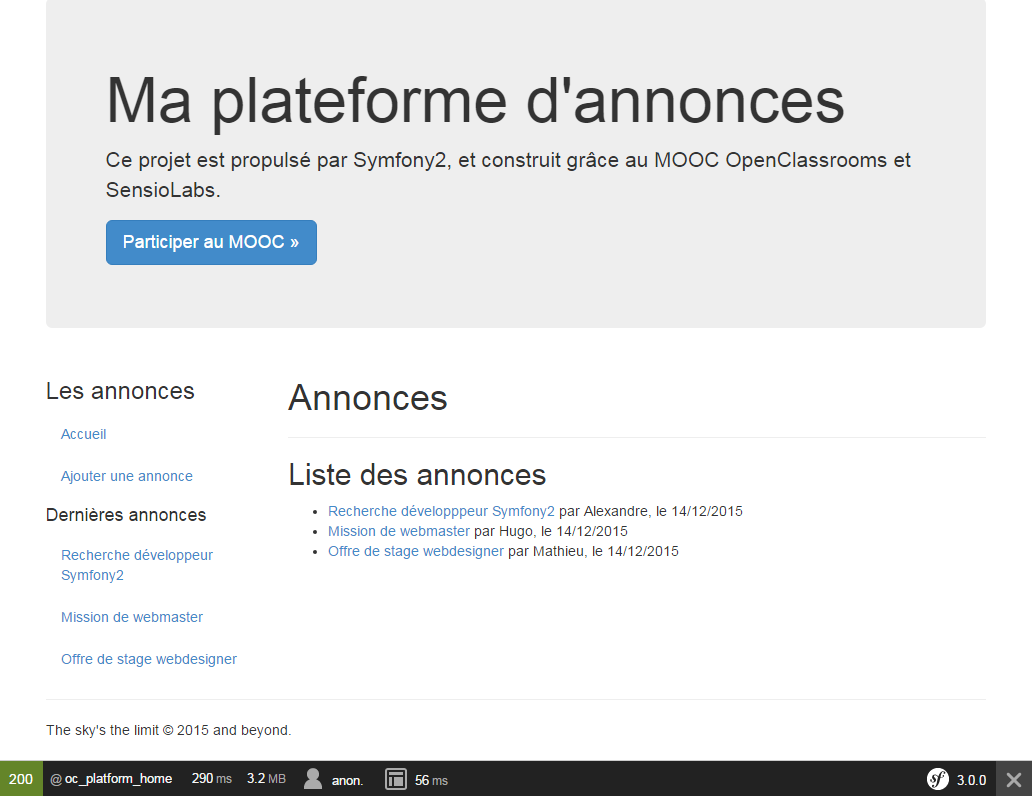This screenshot has width=1032, height=796.
Task: Click the Les annonces sidebar heading
Action: pos(120,391)
